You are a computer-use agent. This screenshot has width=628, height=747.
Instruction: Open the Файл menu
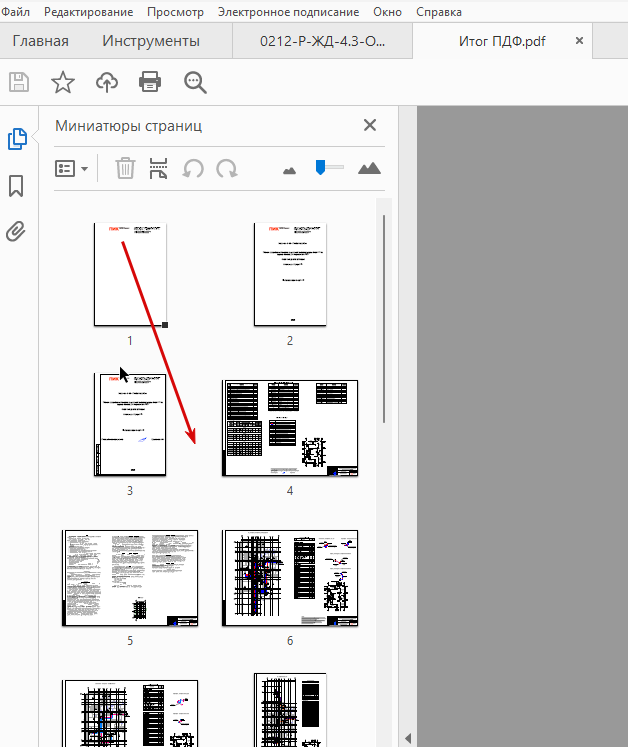[16, 11]
